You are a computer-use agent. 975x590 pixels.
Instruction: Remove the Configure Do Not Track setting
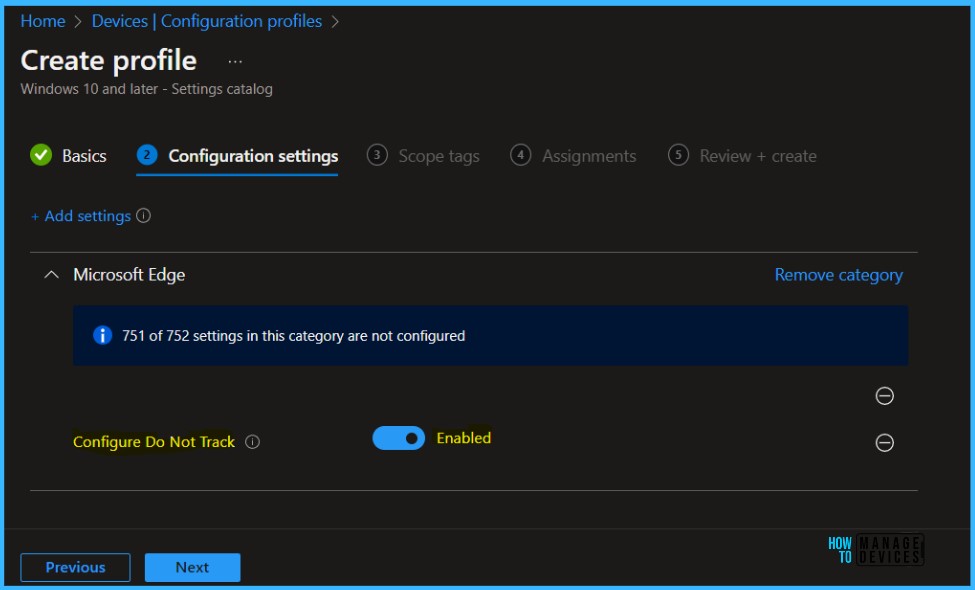click(x=884, y=443)
